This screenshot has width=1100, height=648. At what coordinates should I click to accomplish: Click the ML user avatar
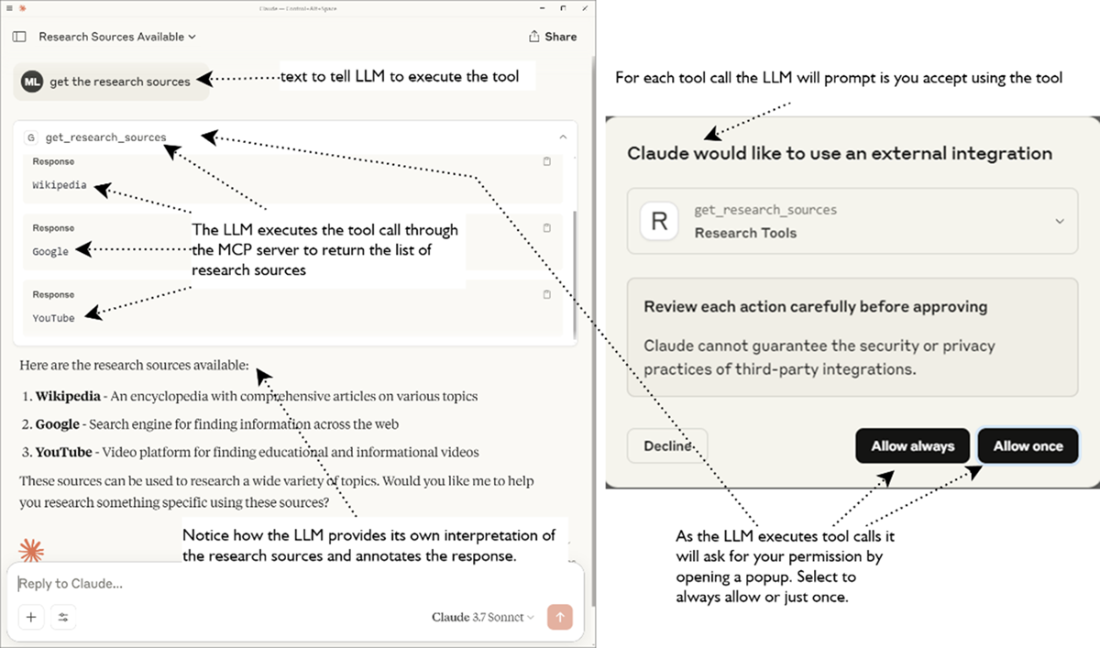coord(31,82)
